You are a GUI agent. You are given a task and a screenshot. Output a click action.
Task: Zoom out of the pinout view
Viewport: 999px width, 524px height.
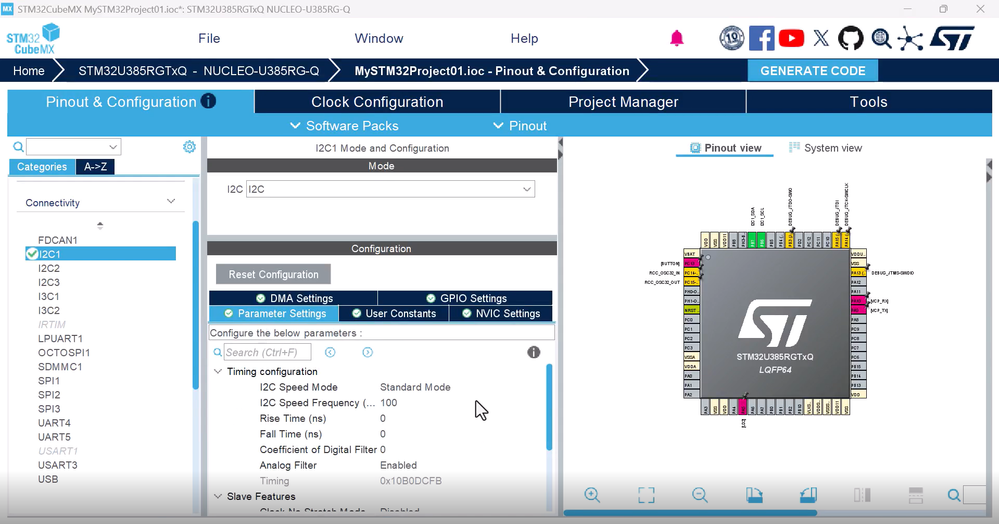[700, 495]
